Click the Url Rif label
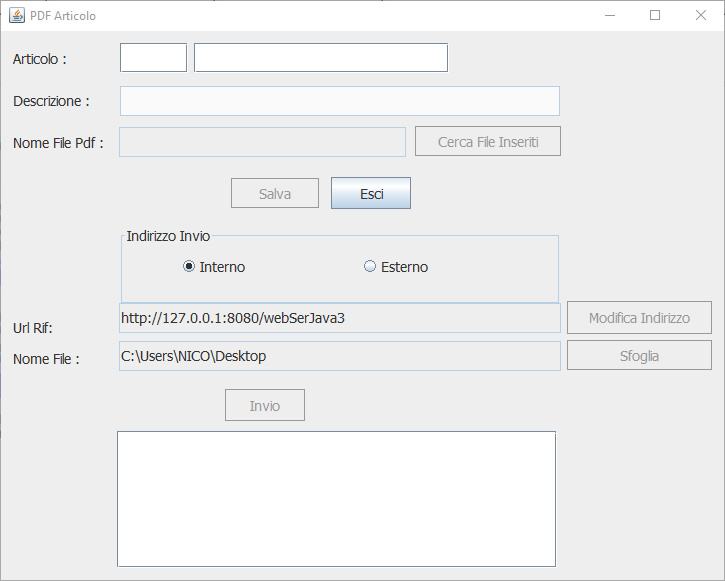This screenshot has height=581, width=725. point(33,328)
